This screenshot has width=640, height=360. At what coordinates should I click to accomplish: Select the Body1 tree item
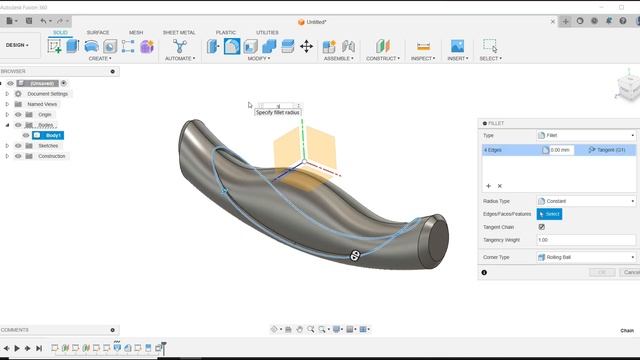pos(48,135)
